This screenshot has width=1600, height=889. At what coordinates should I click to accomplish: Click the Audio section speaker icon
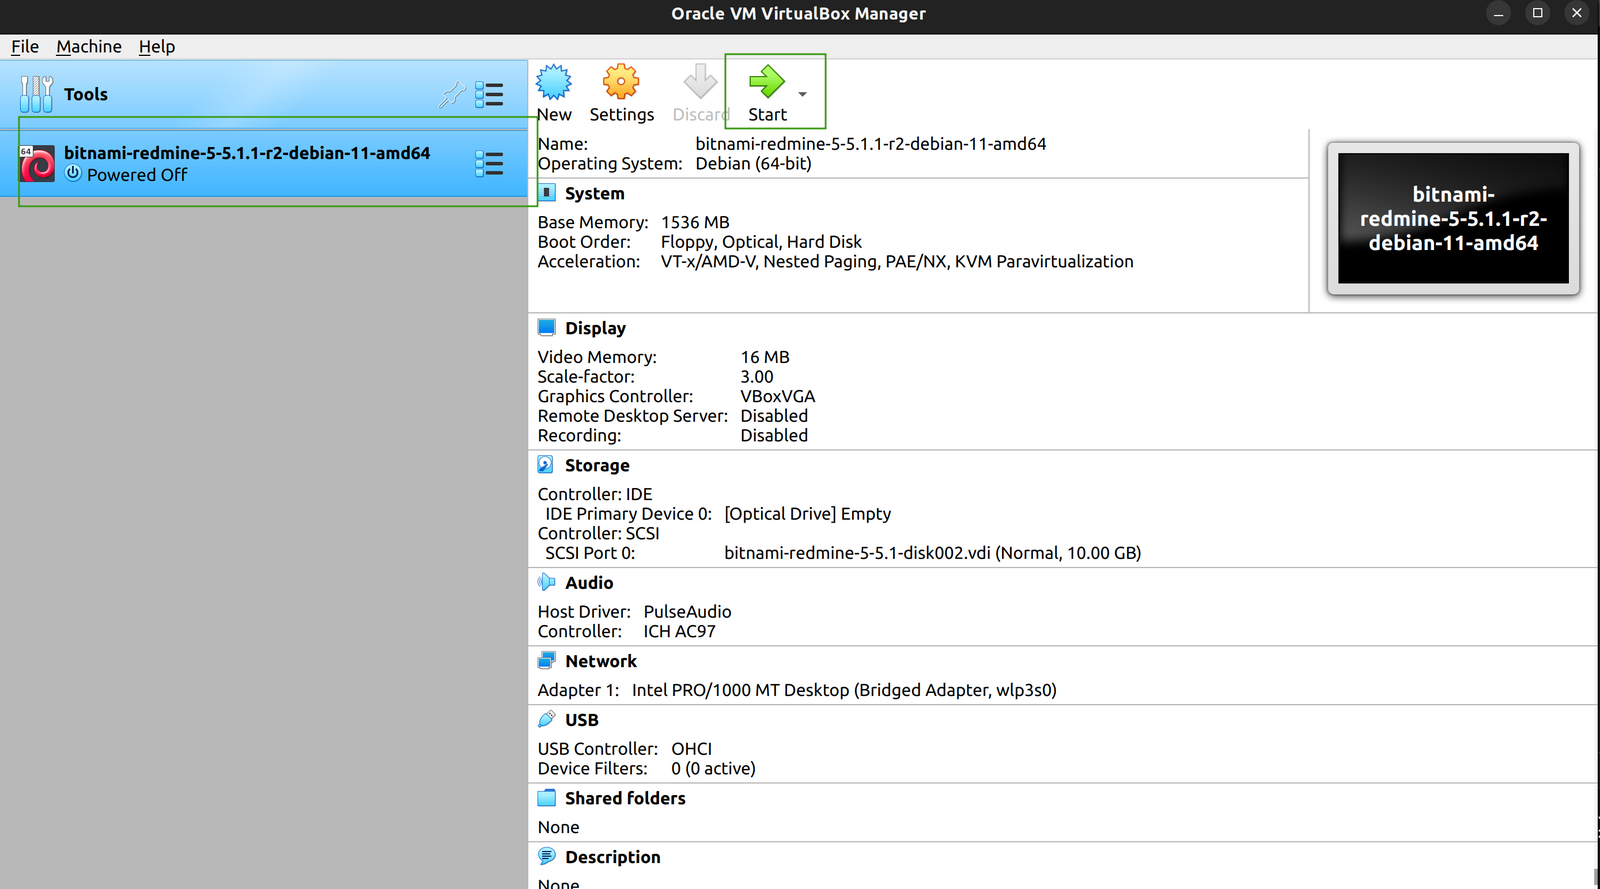tap(546, 582)
